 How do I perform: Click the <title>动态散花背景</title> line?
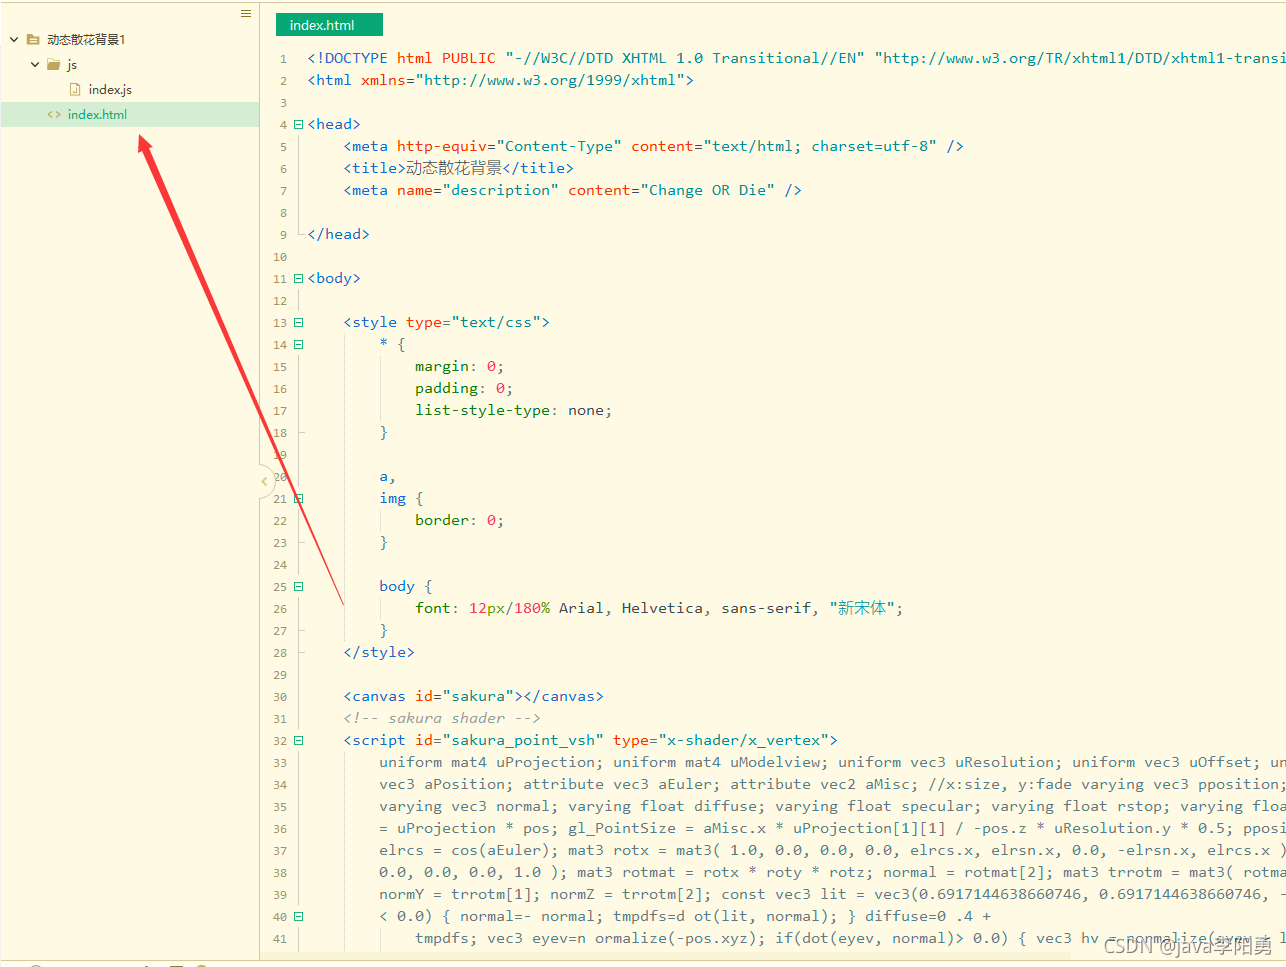(459, 168)
